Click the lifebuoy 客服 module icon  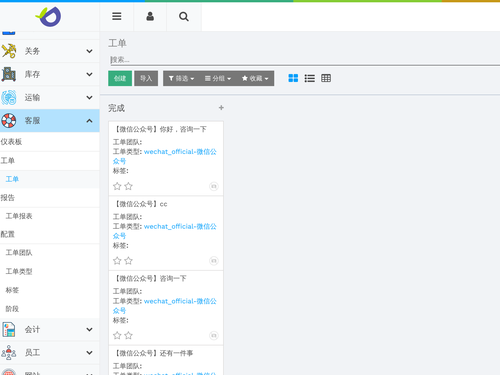9,121
